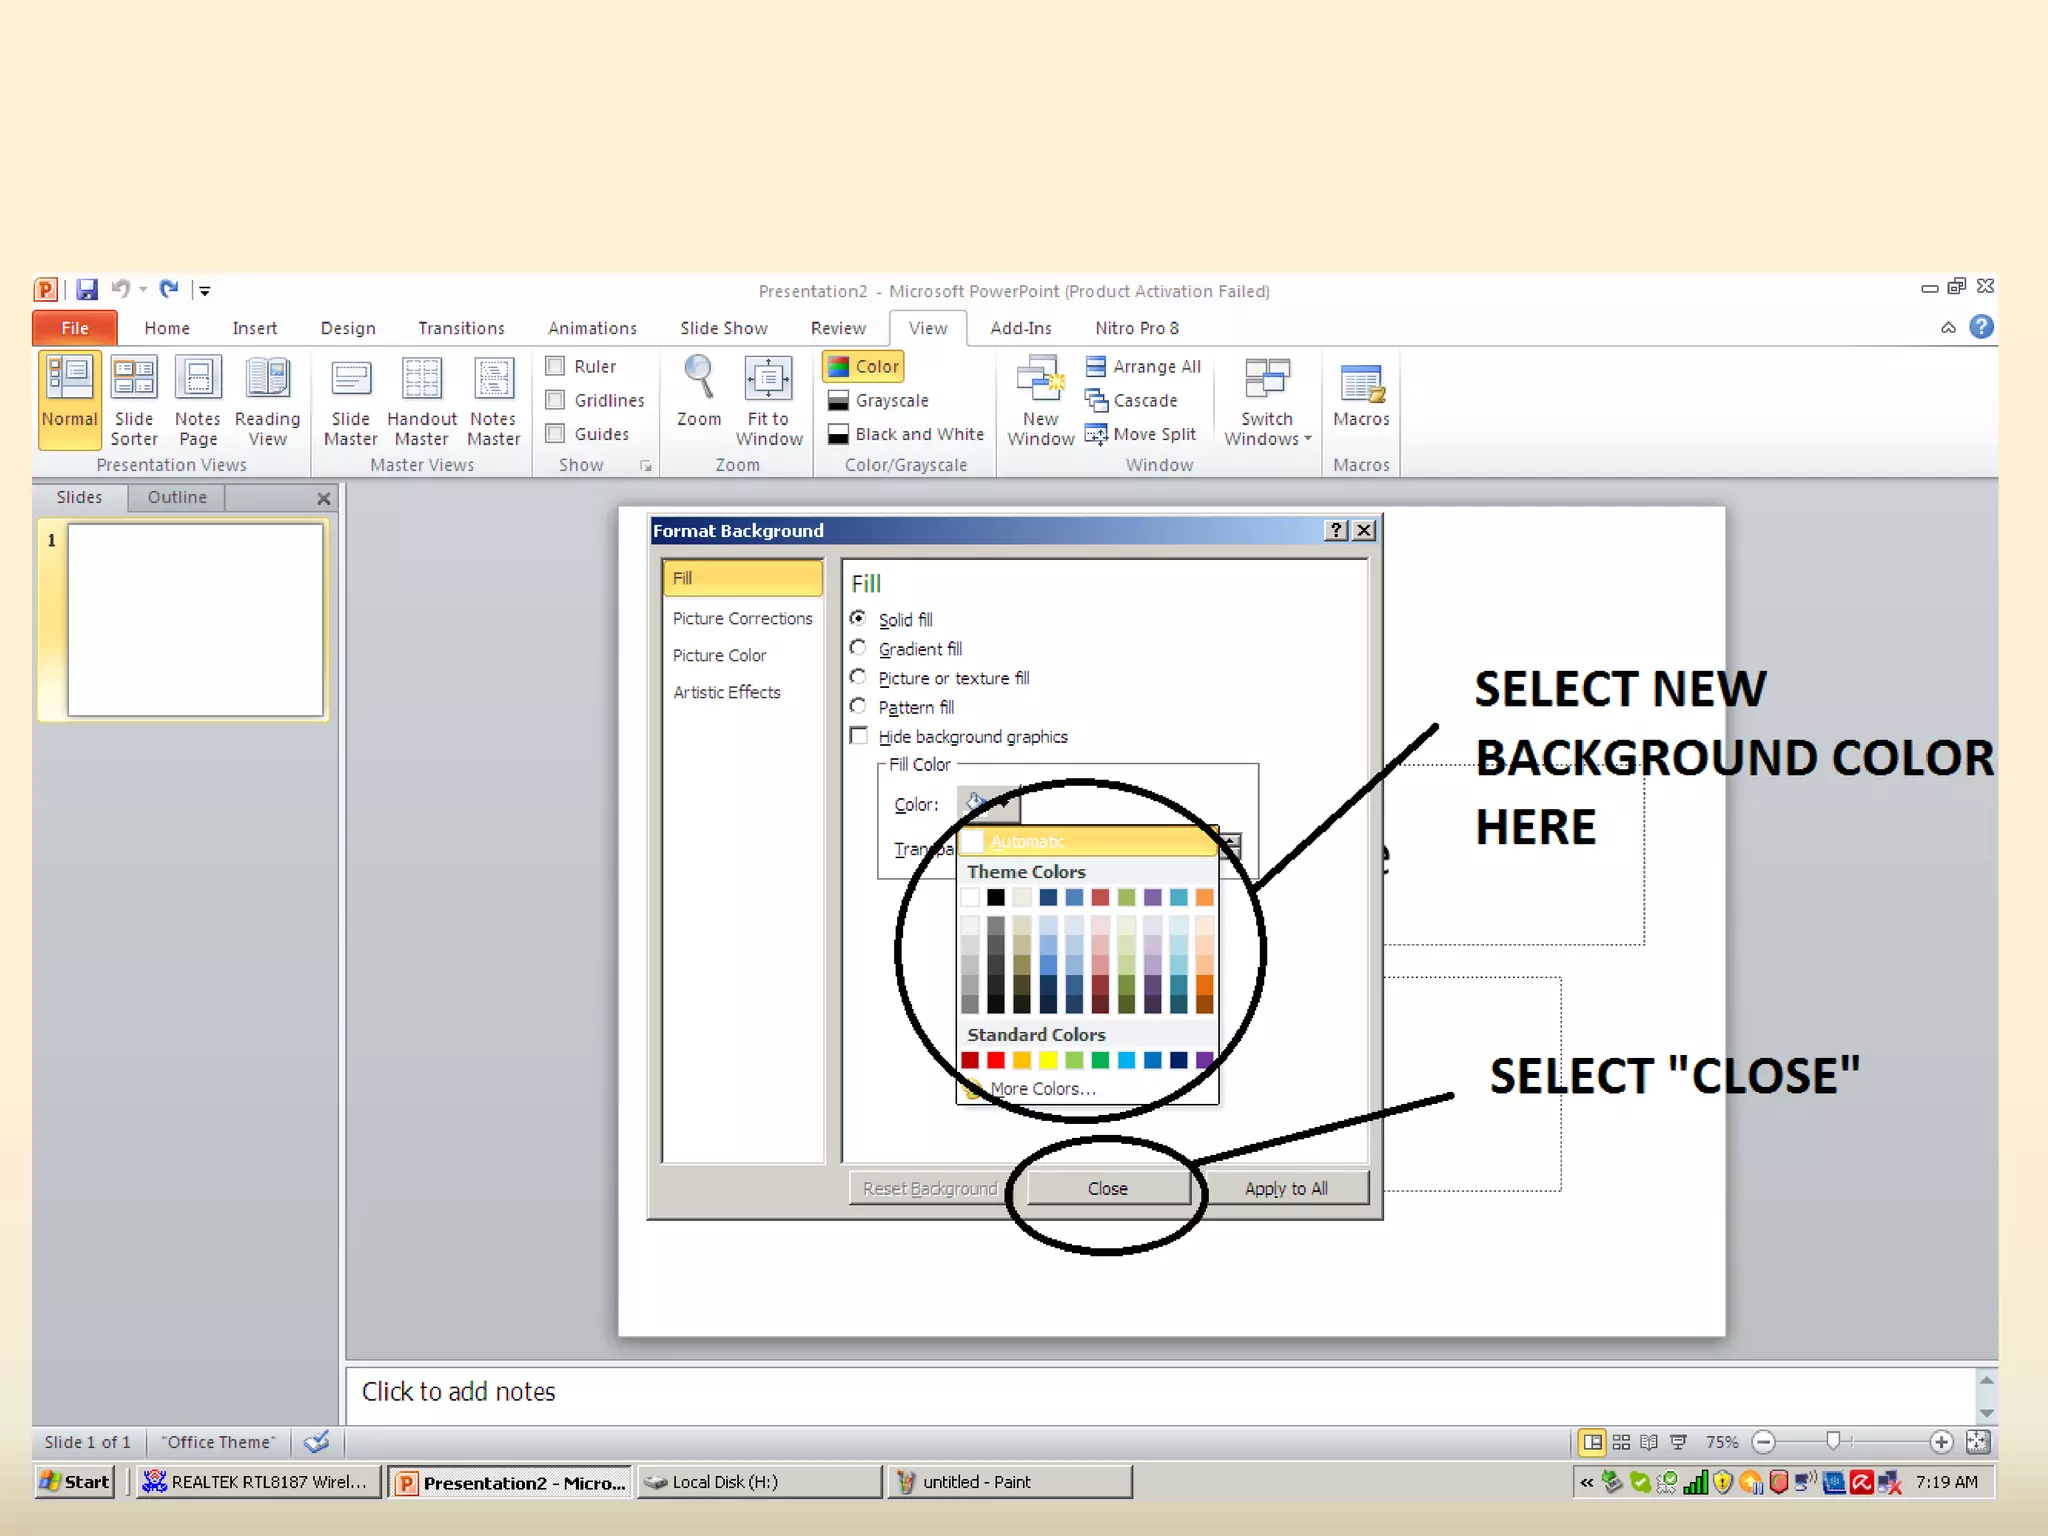The width and height of the screenshot is (2048, 1536).
Task: Enable the Ruler checkbox
Action: pos(556,366)
